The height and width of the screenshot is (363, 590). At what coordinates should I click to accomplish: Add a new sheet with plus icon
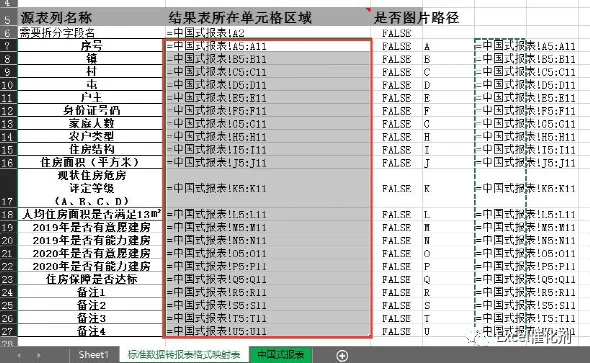point(342,355)
